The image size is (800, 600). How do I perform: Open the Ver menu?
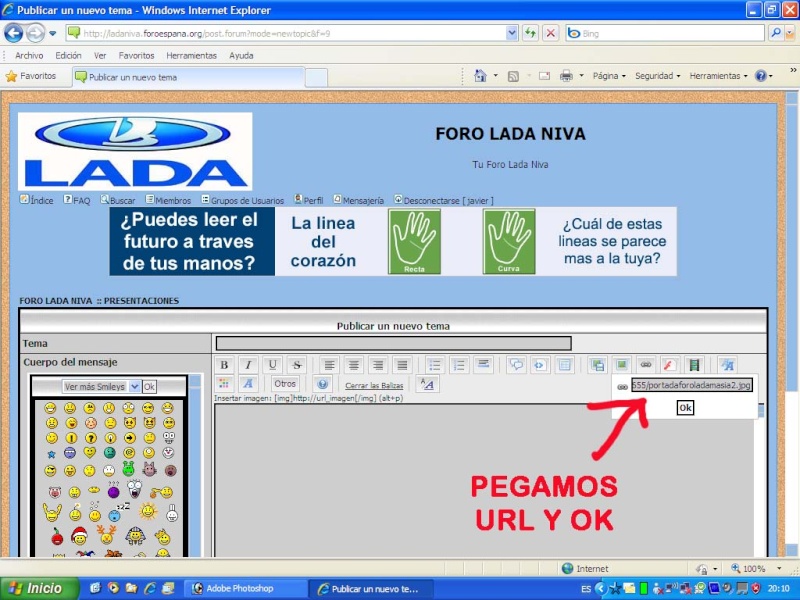point(100,56)
